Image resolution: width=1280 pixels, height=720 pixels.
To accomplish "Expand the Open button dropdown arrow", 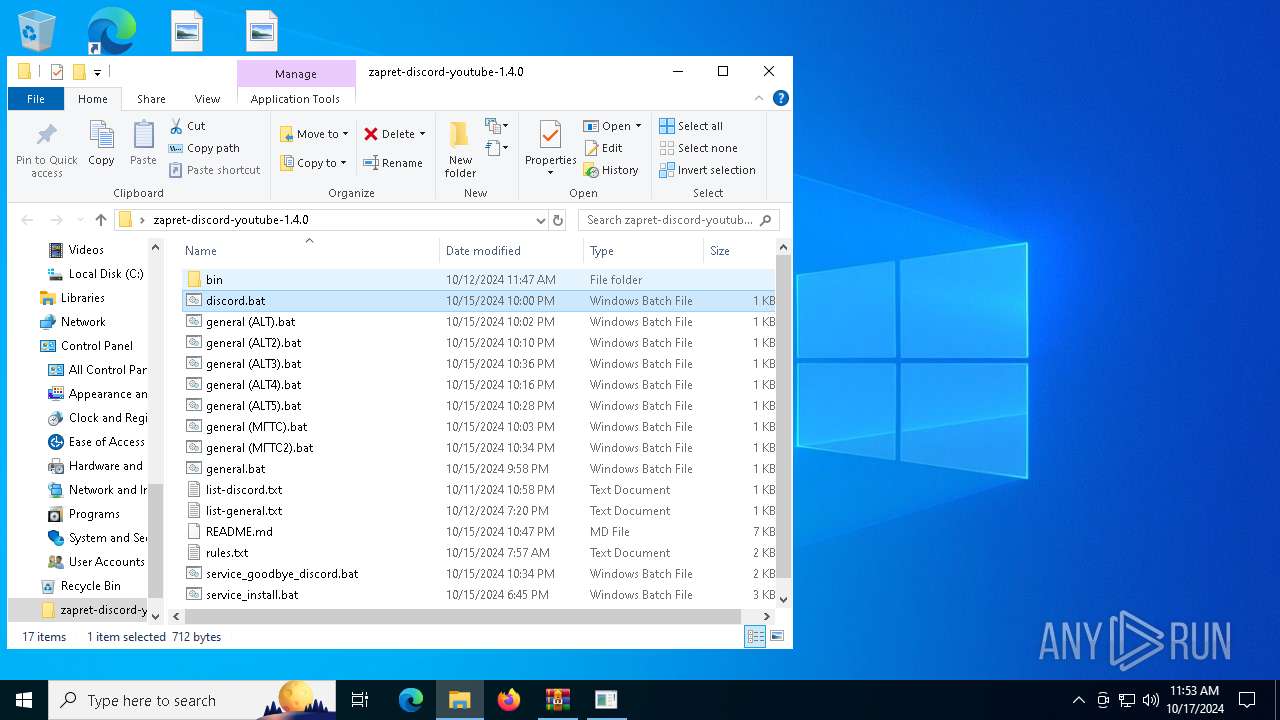I will [x=638, y=126].
